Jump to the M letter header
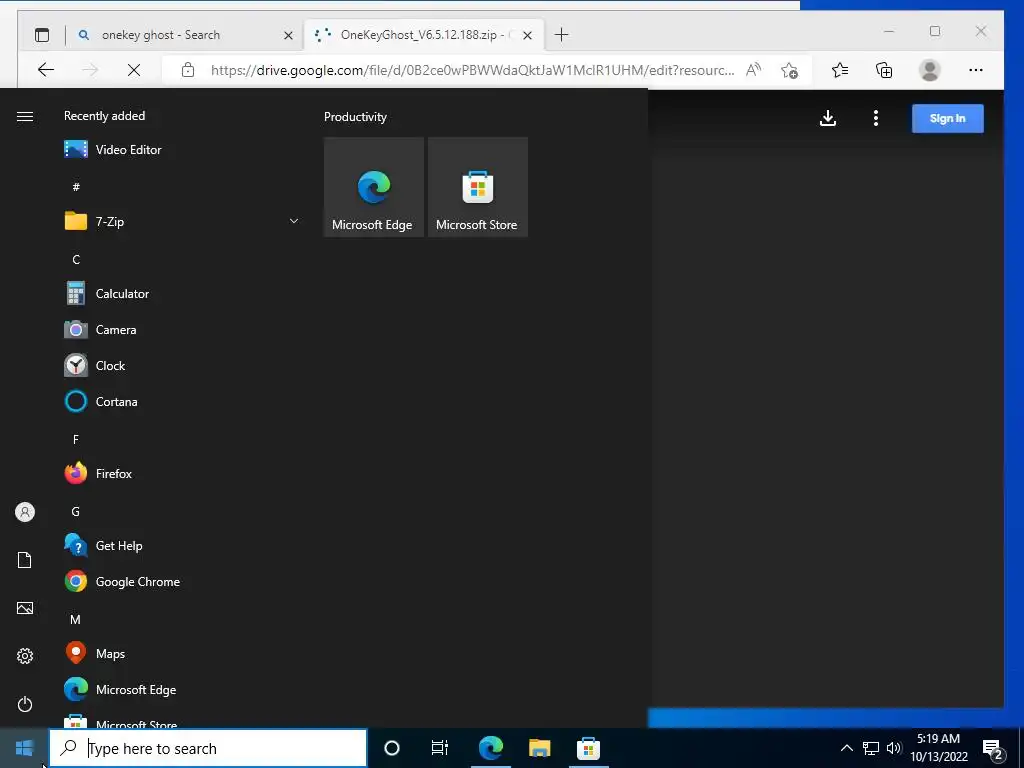1024x768 pixels. (76, 619)
